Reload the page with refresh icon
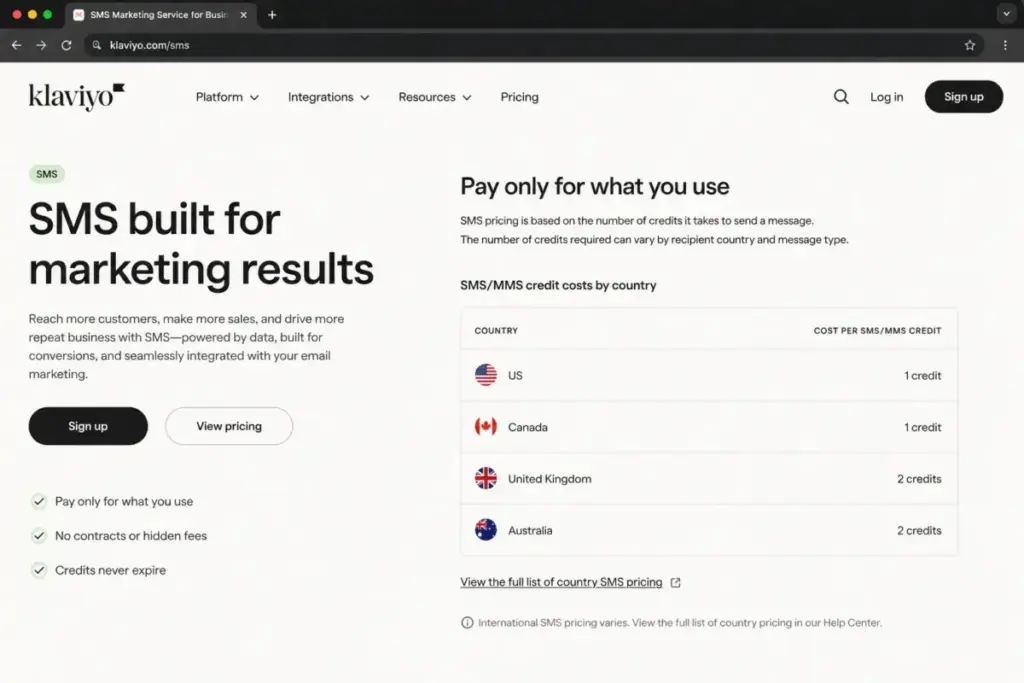Viewport: 1024px width, 683px height. point(66,45)
